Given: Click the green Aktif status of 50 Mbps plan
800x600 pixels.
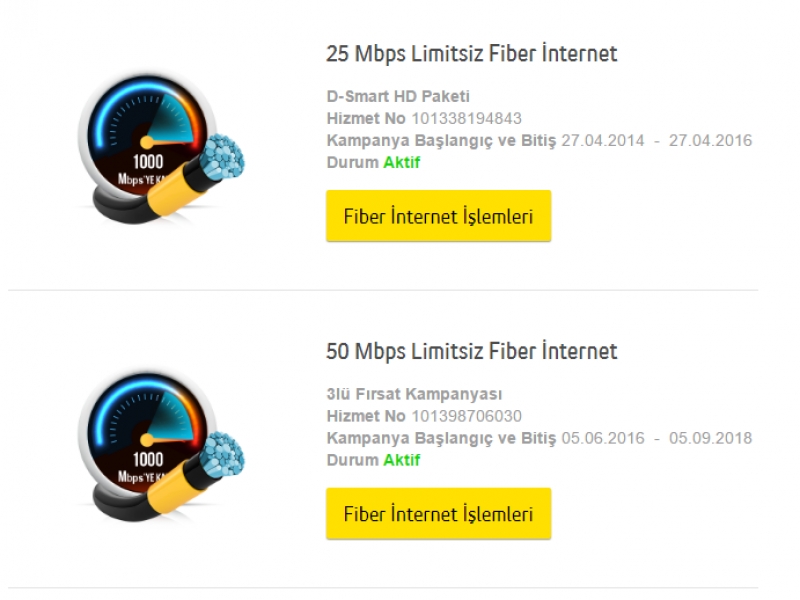Looking at the screenshot, I should (x=402, y=460).
